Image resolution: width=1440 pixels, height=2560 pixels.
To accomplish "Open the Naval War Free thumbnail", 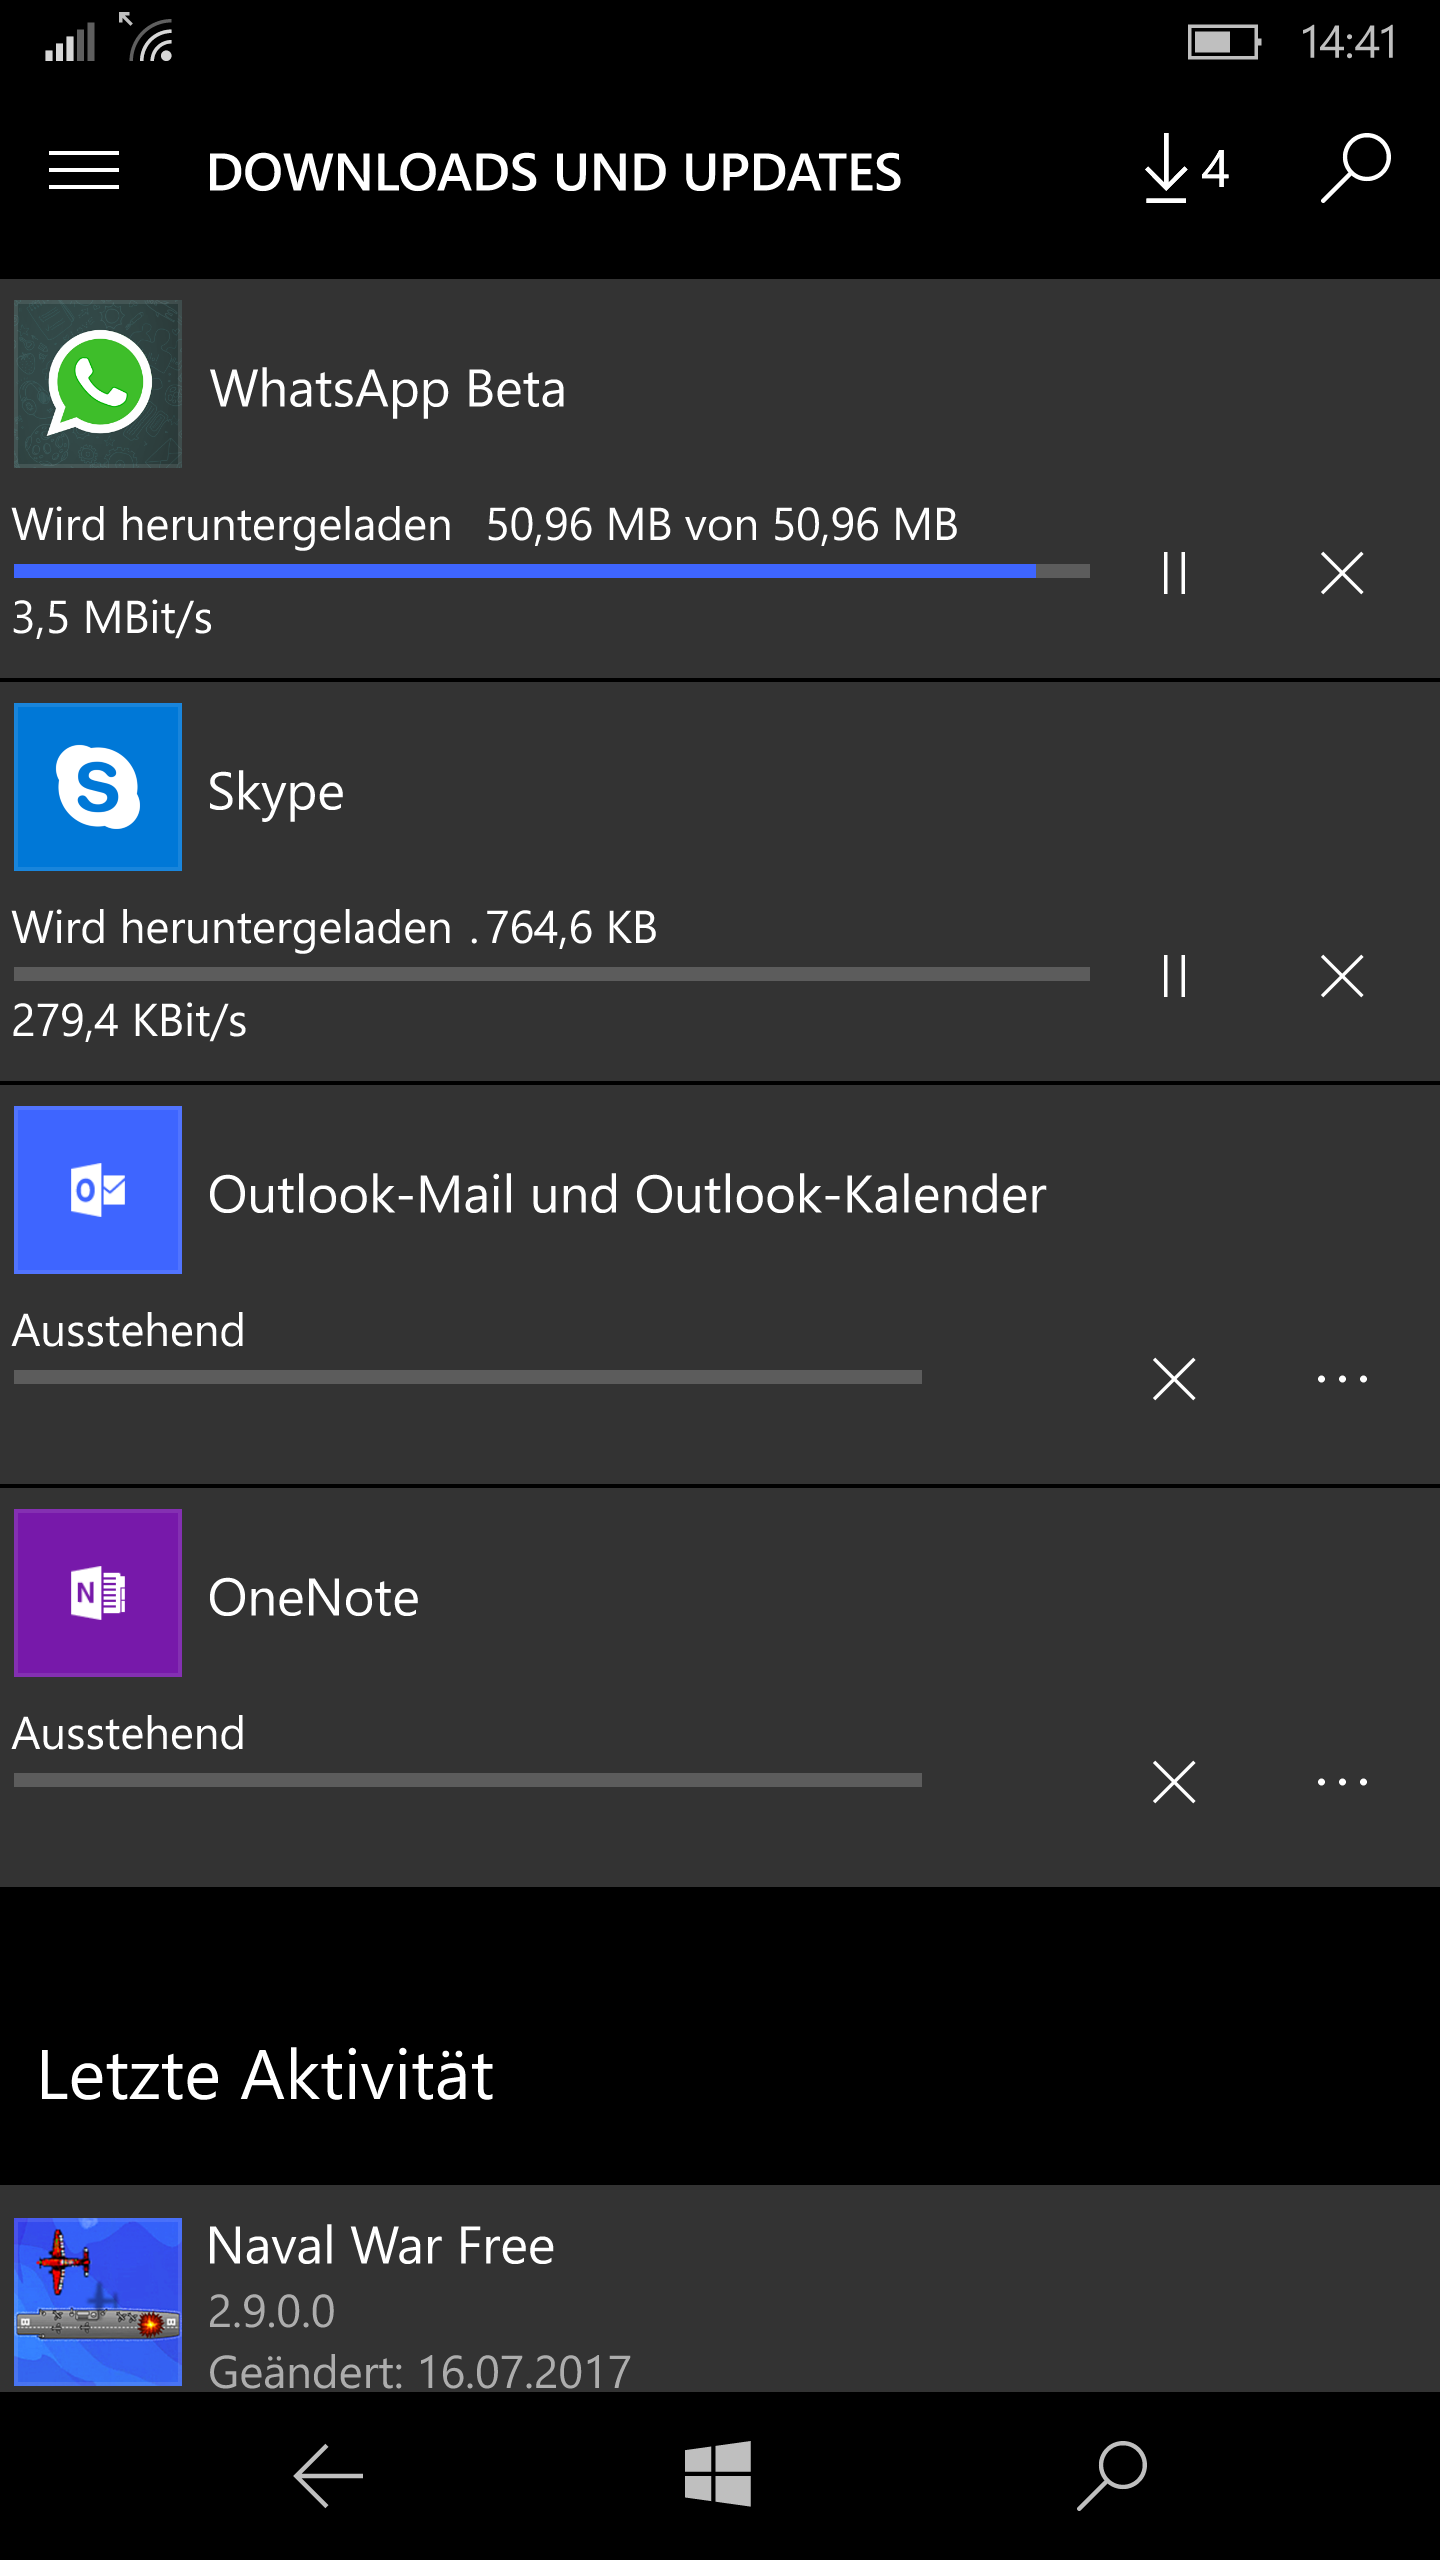I will tap(98, 2302).
